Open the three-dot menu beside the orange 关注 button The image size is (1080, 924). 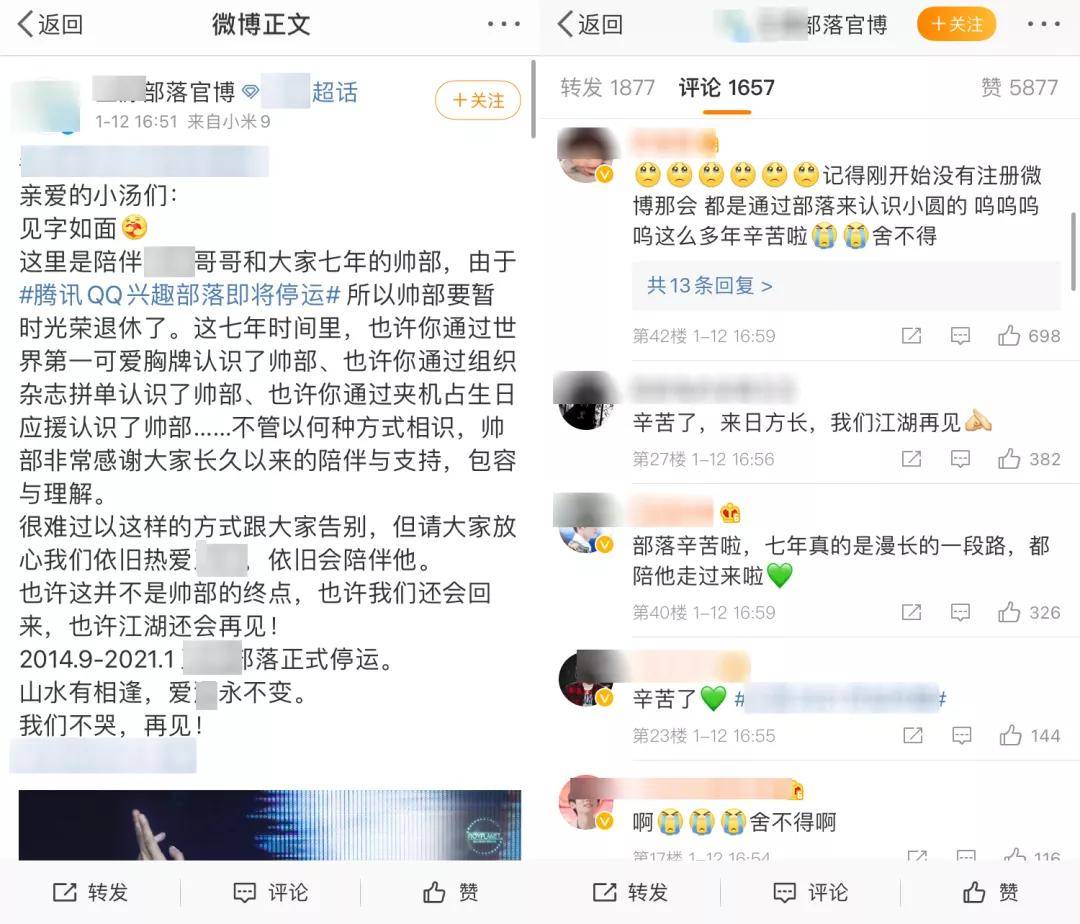pyautogui.click(x=1043, y=24)
